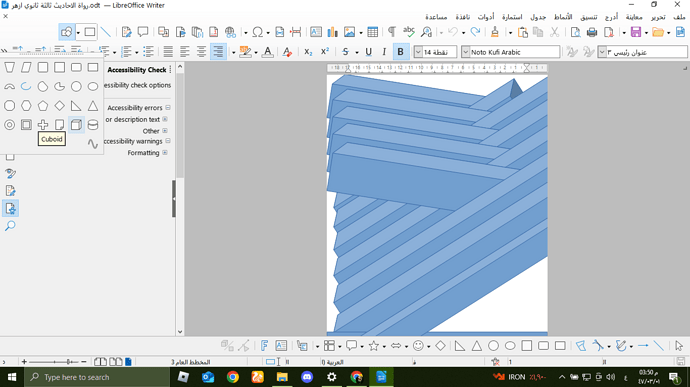Image resolution: width=690 pixels, height=387 pixels.
Task: Click the Insert Table icon in the toolbar
Action: coord(372,32)
